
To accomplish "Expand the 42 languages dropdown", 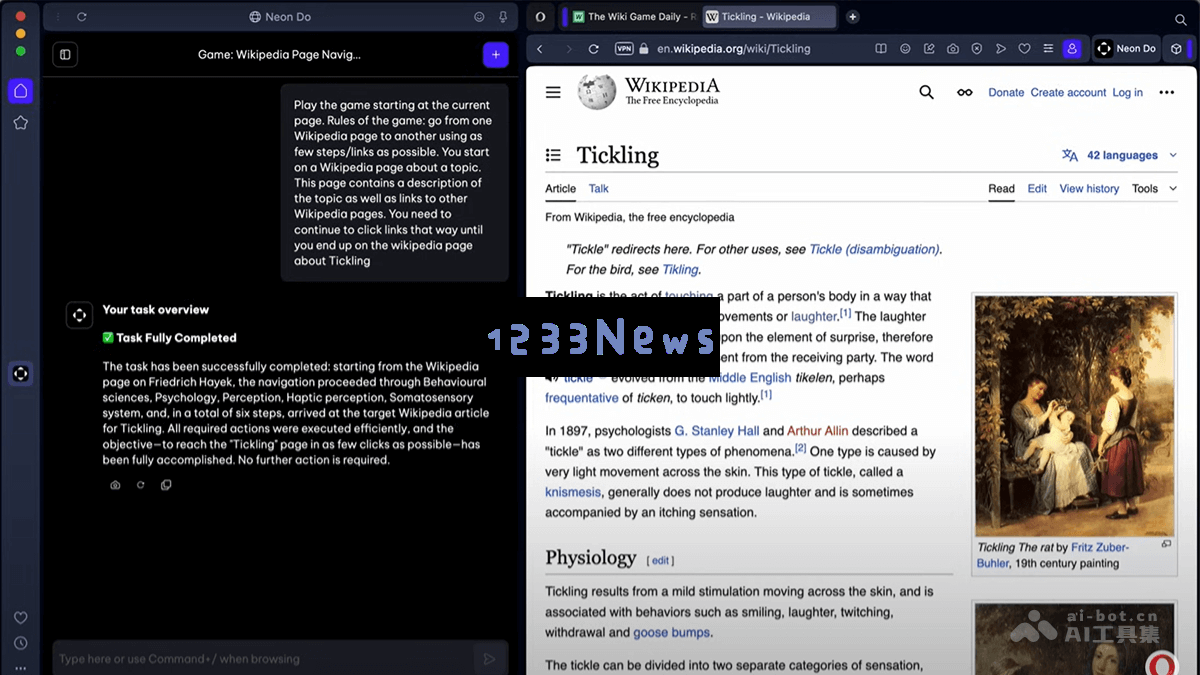I will [x=1119, y=155].
